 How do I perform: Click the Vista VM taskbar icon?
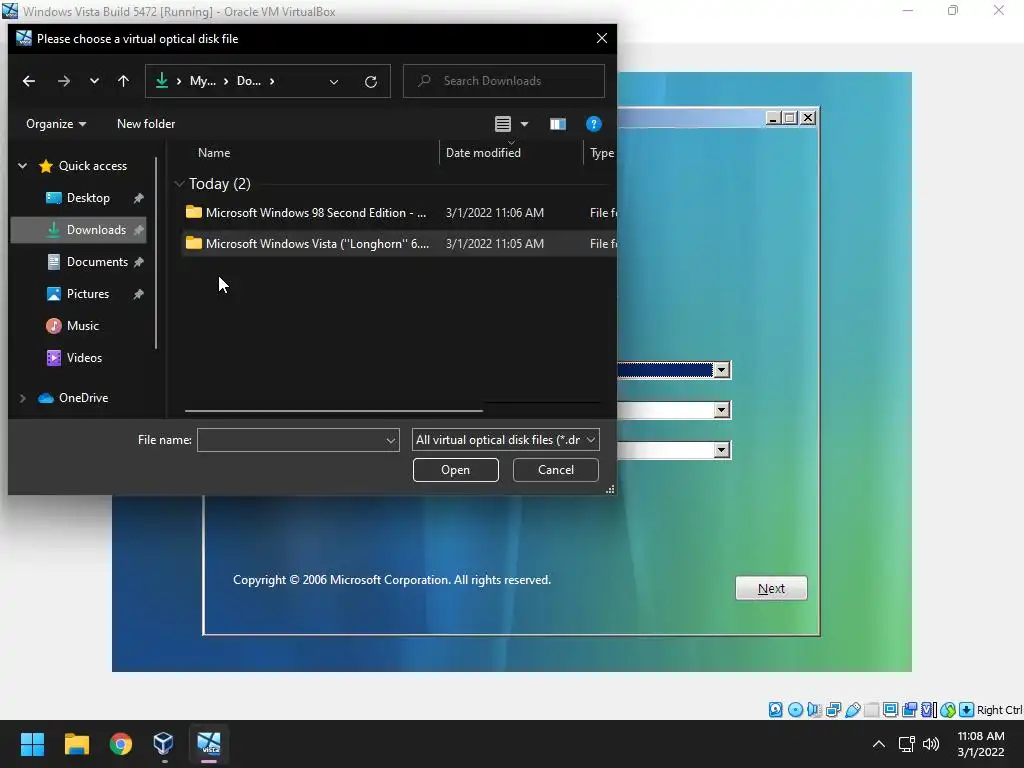pos(209,744)
